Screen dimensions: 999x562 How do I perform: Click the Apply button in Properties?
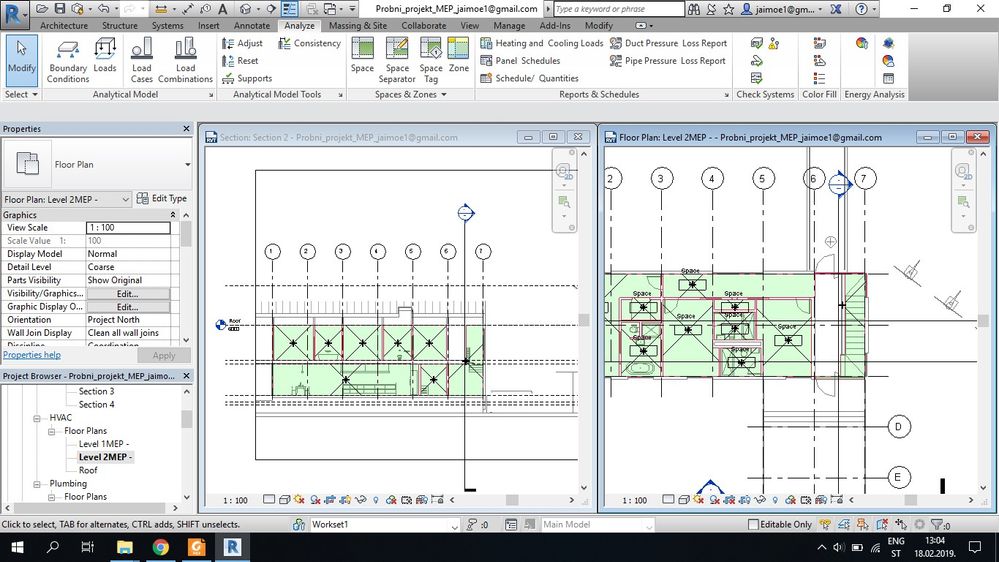pyautogui.click(x=164, y=356)
